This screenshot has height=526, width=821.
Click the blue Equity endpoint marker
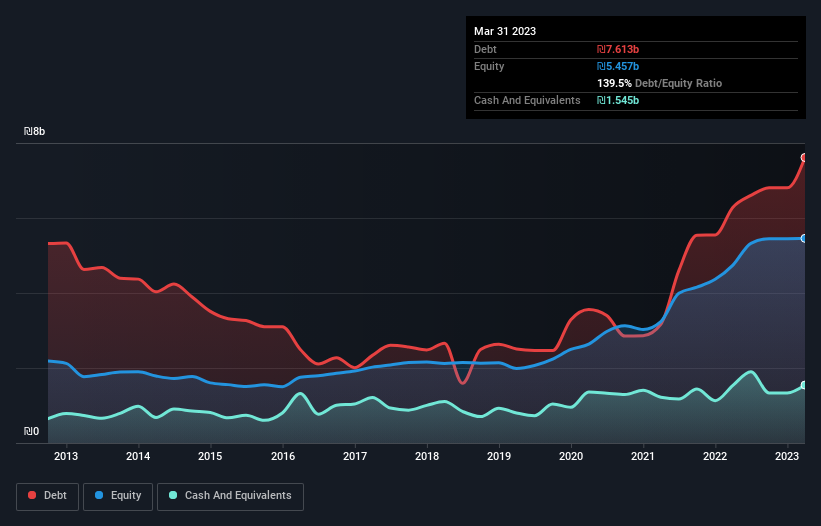(803, 238)
